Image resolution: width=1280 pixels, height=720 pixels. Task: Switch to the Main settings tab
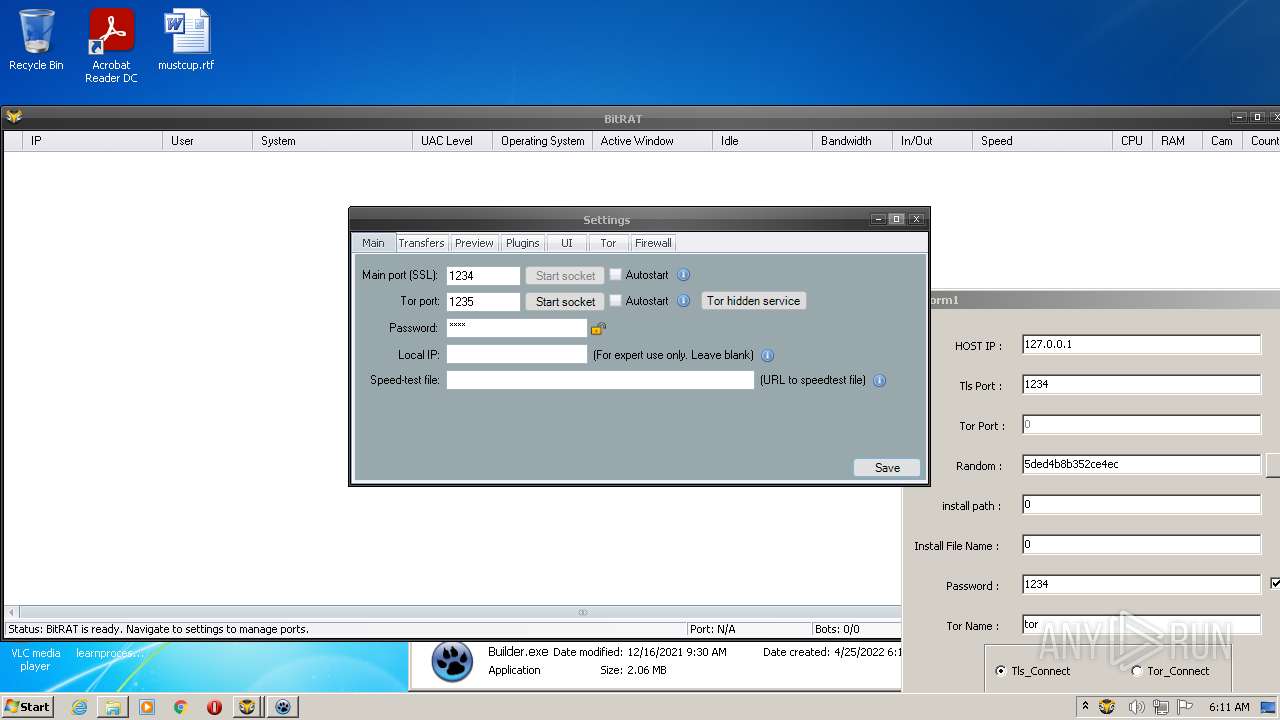373,243
